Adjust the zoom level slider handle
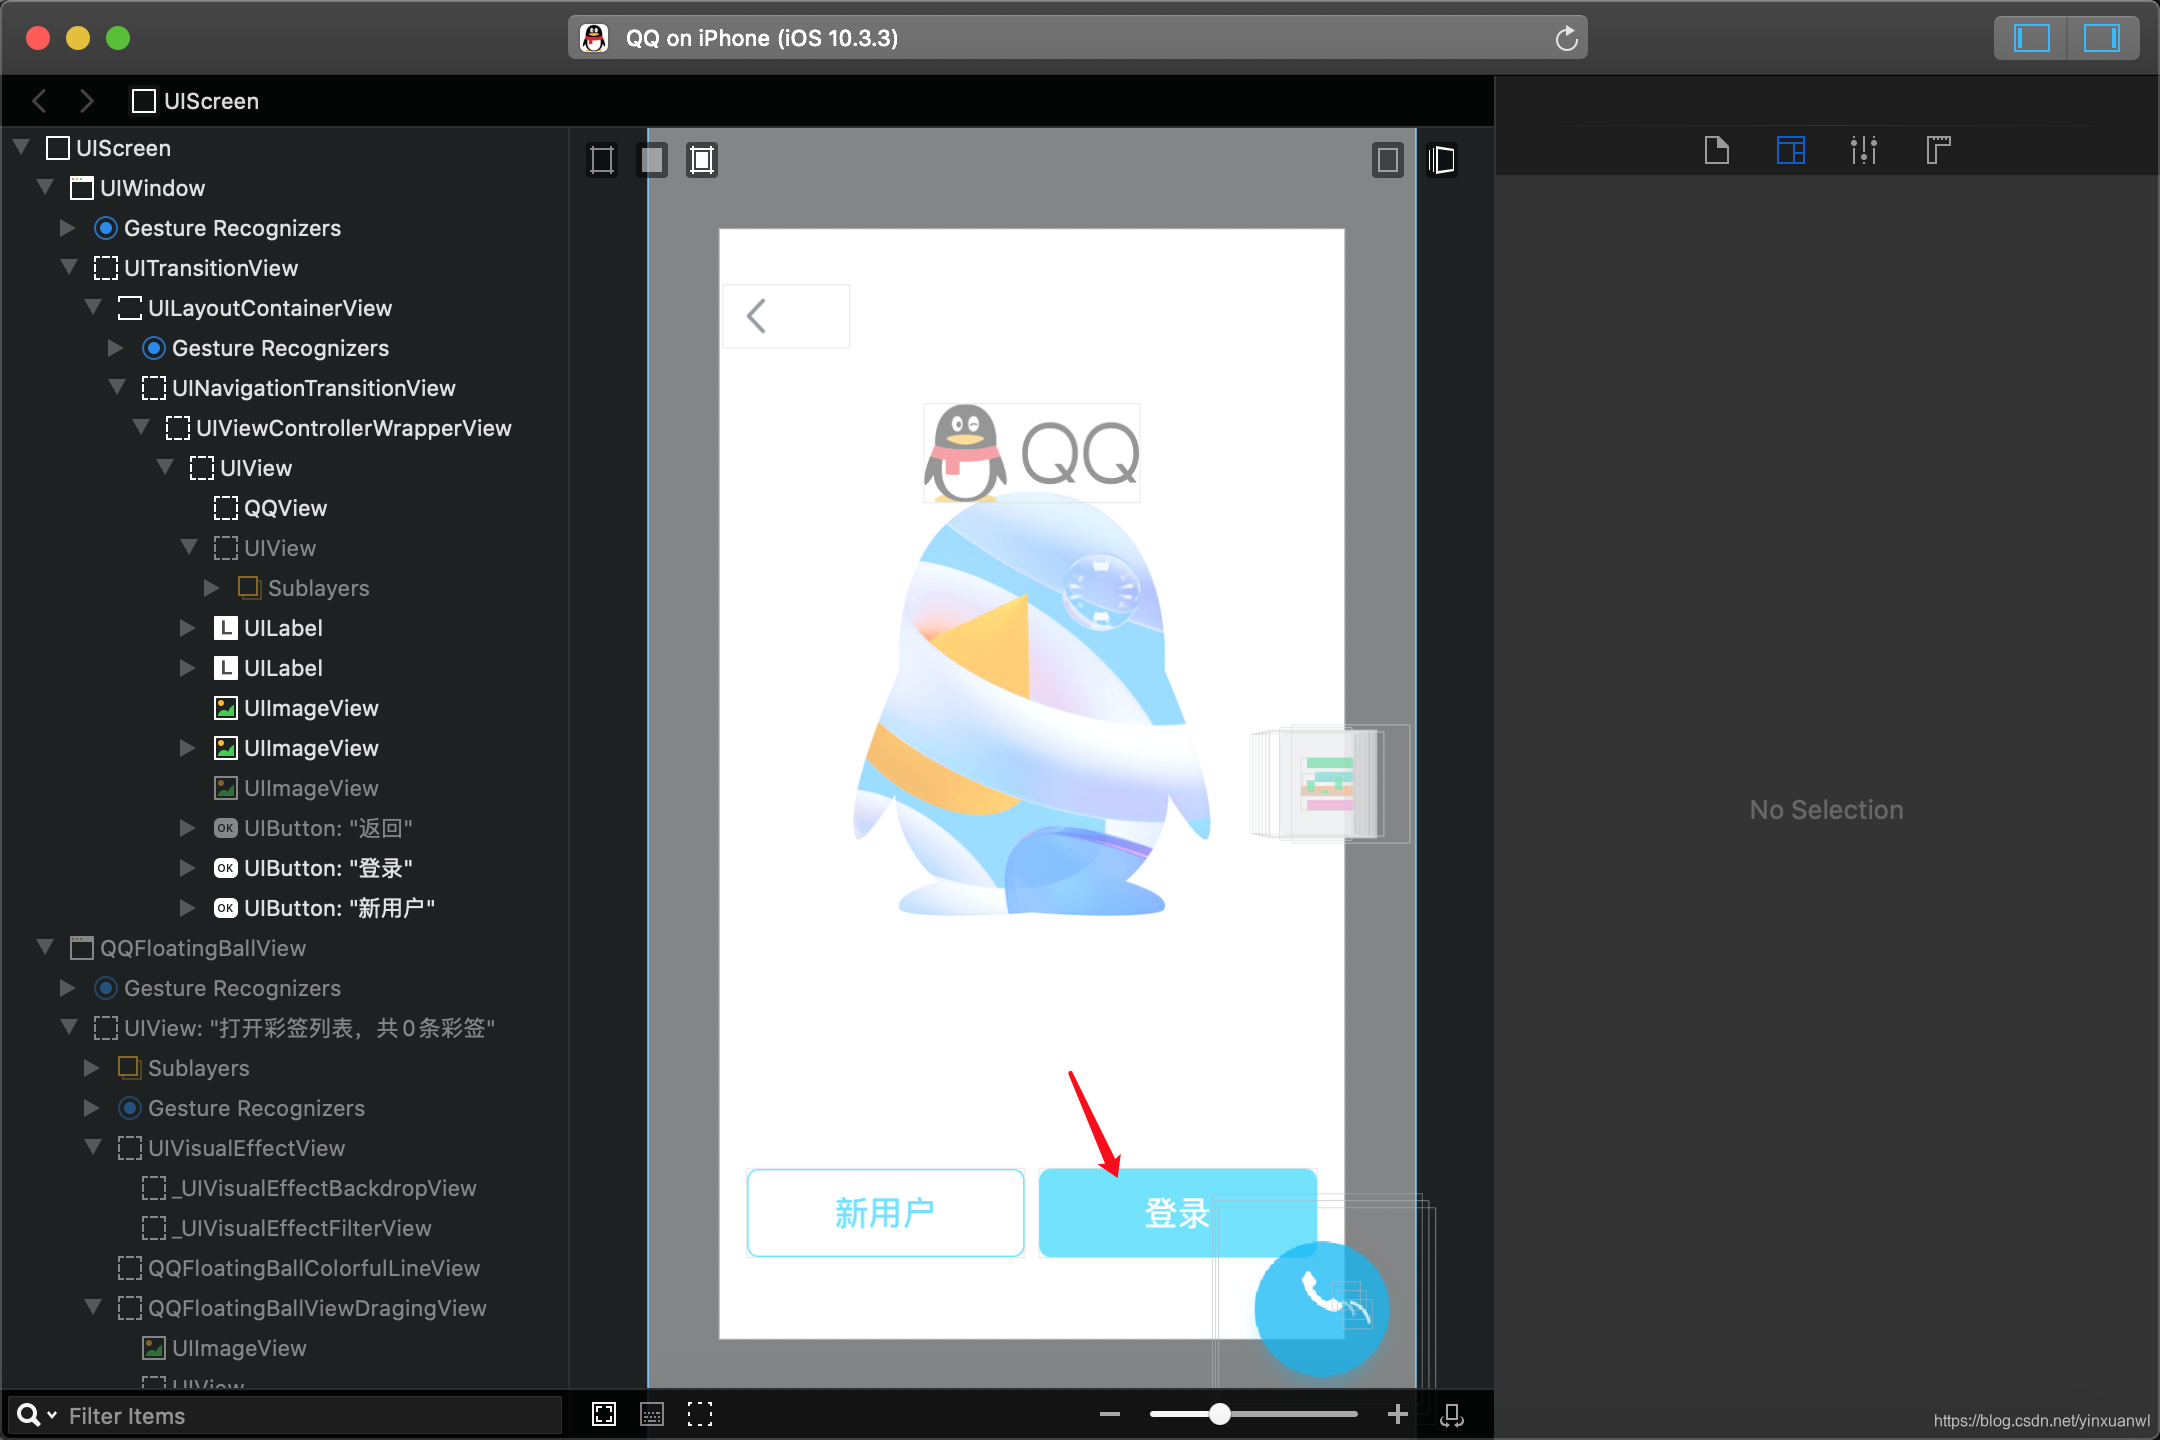 (x=1219, y=1414)
